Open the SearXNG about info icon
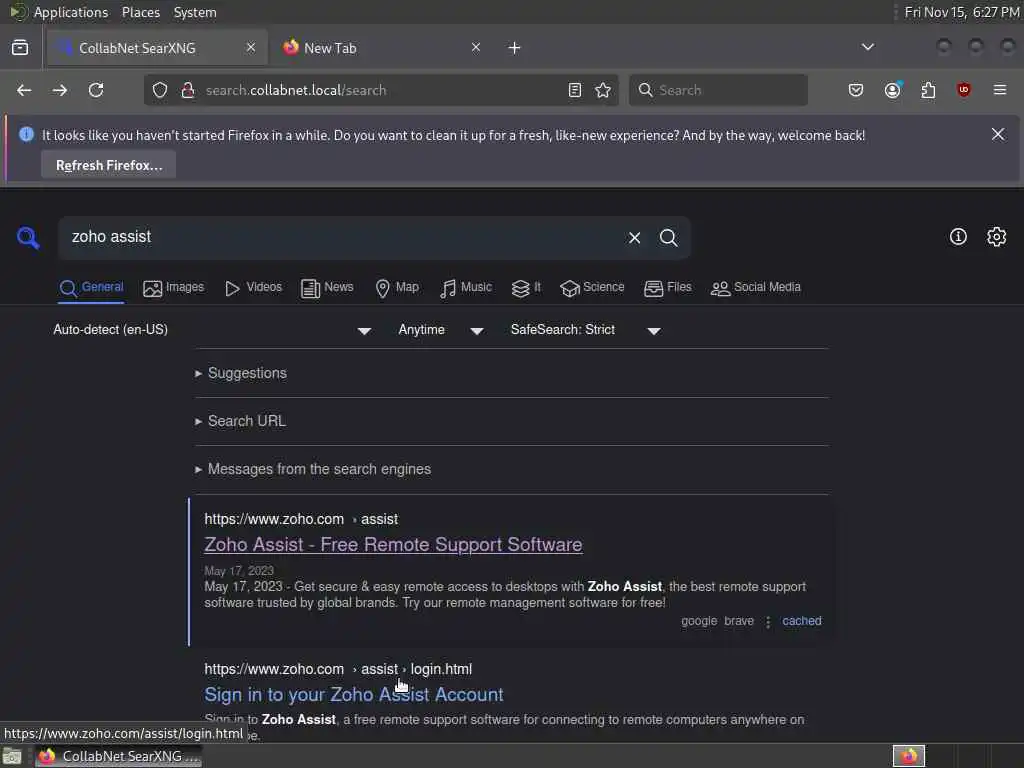This screenshot has height=768, width=1024. tap(958, 236)
